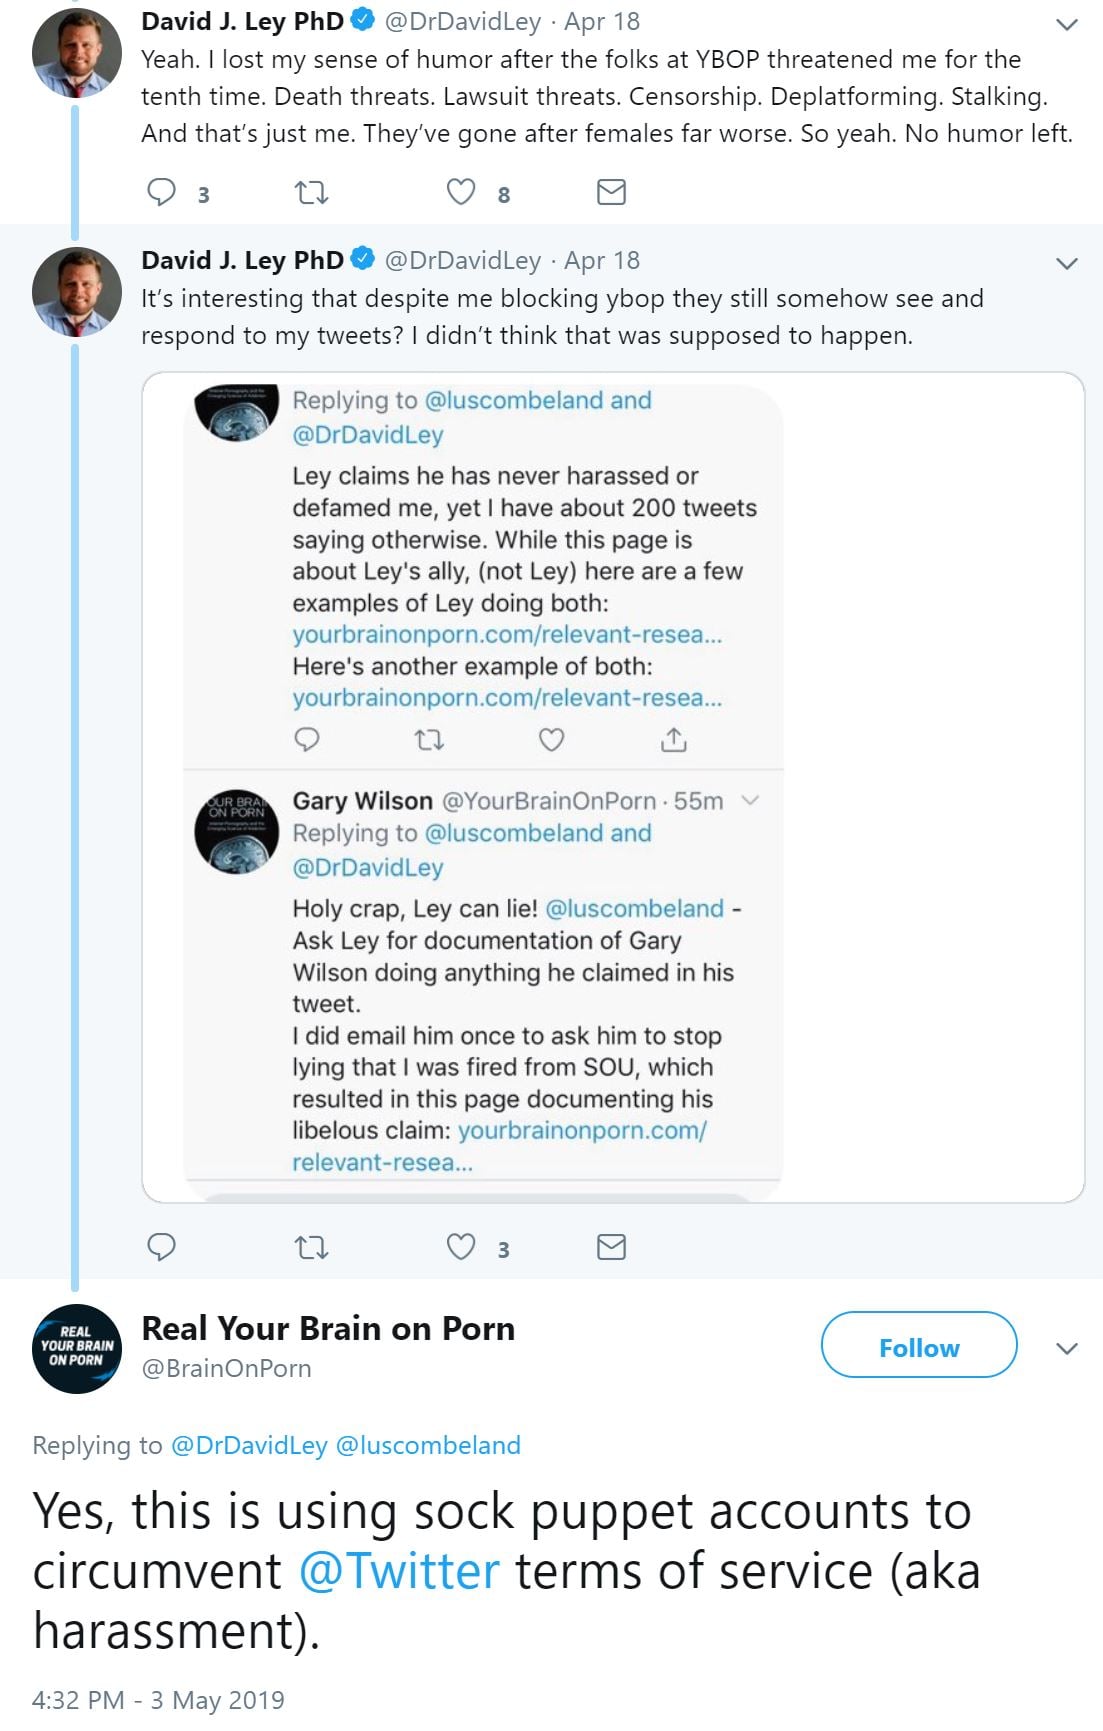
Task: Like the tweet about losing sense of humor
Action: pos(461,192)
